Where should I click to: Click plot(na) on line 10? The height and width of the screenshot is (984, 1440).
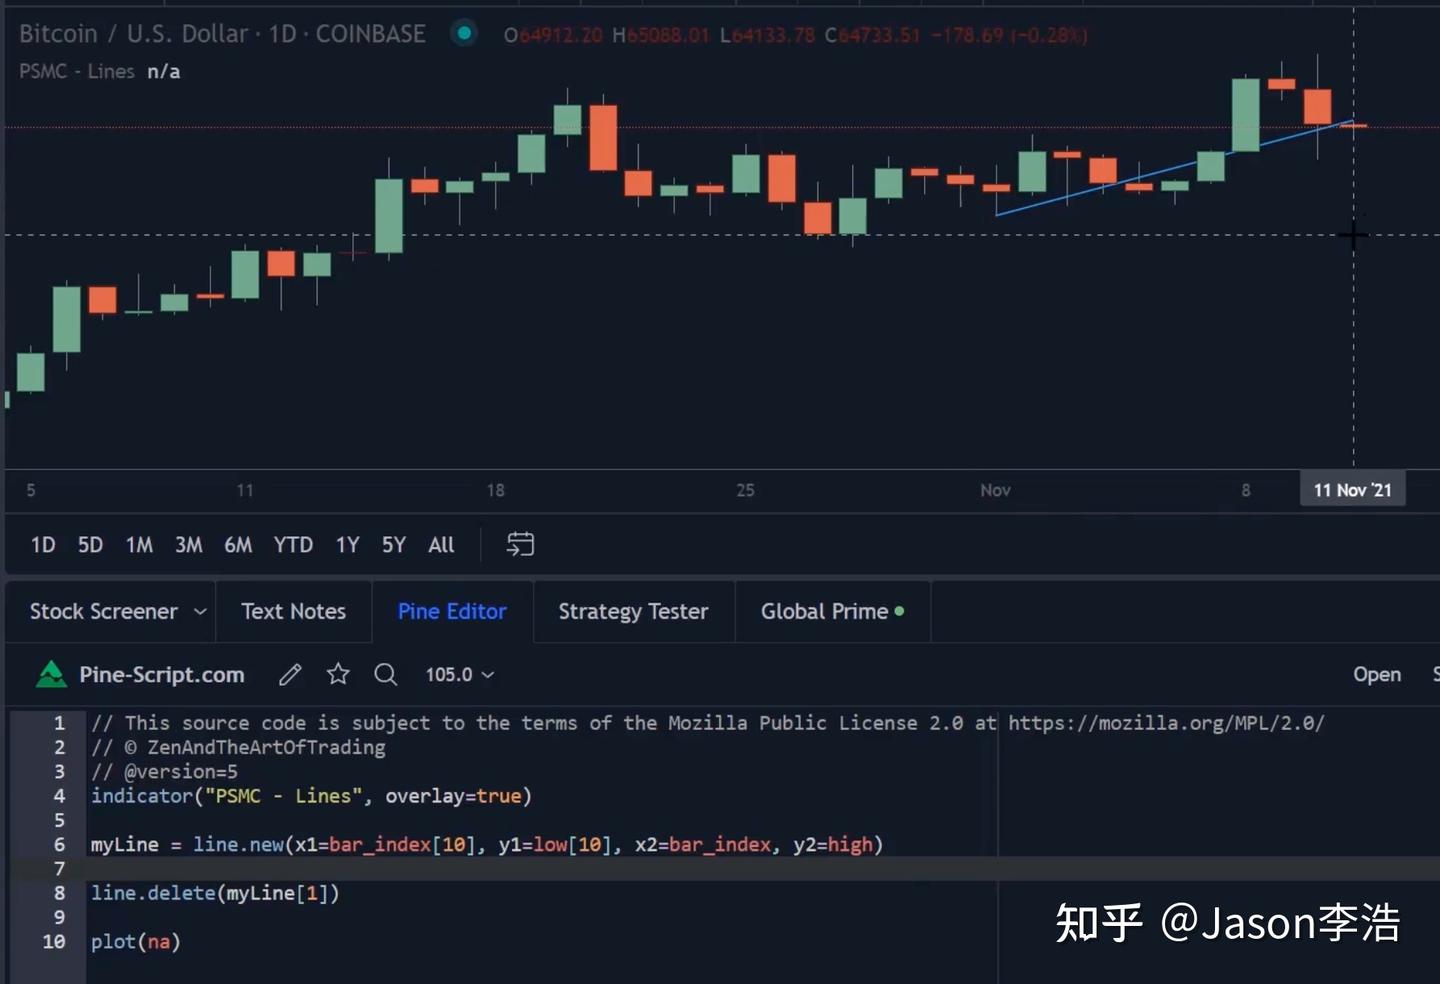pyautogui.click(x=136, y=942)
